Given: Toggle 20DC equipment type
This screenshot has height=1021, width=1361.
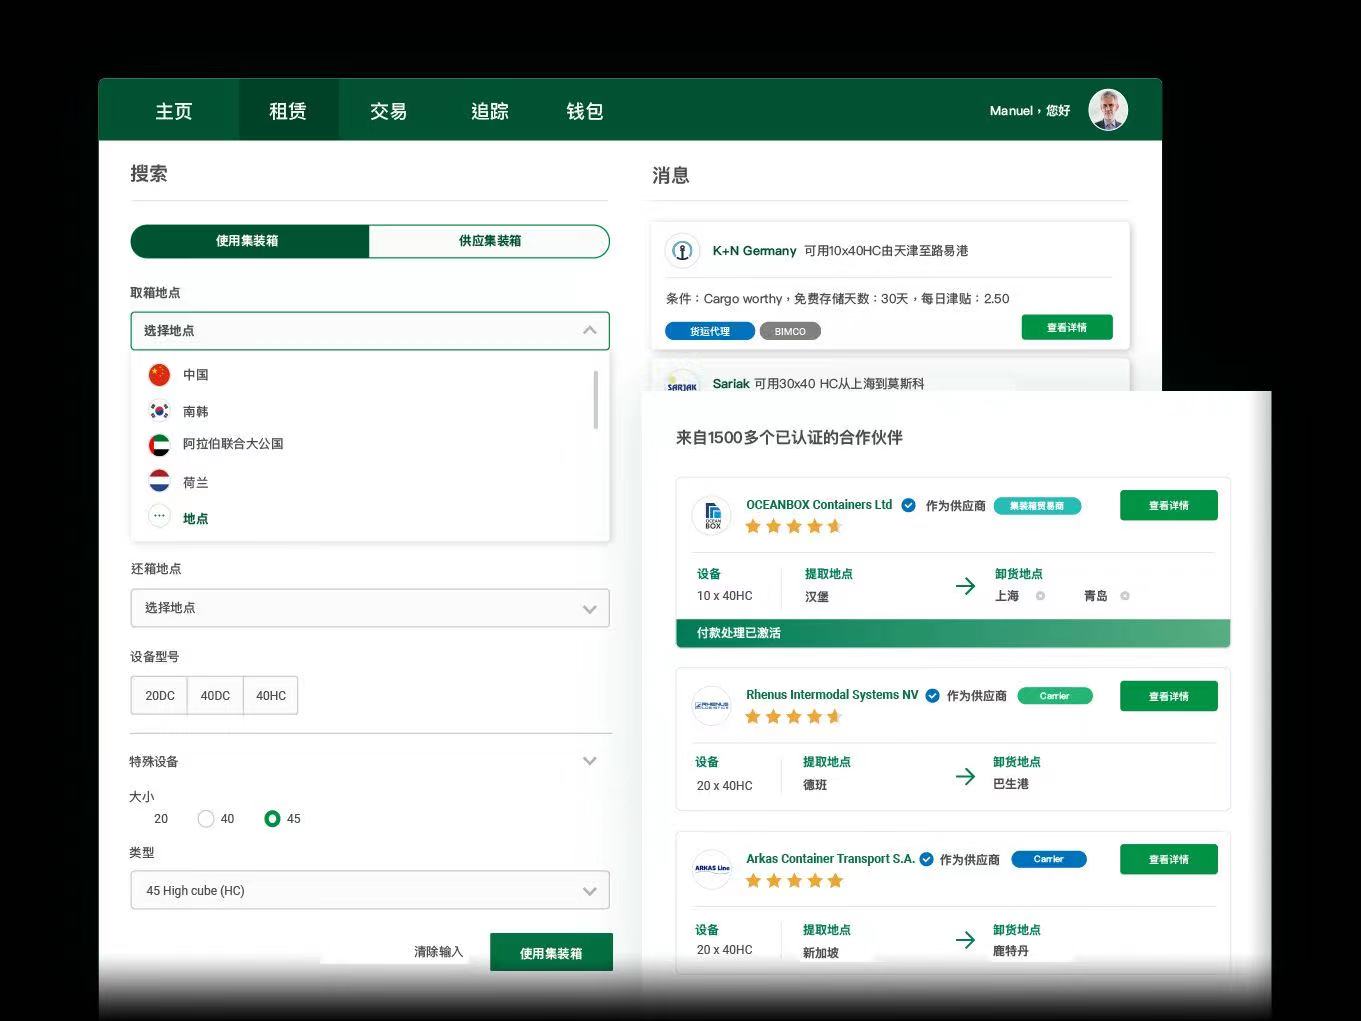Looking at the screenshot, I should 159,695.
